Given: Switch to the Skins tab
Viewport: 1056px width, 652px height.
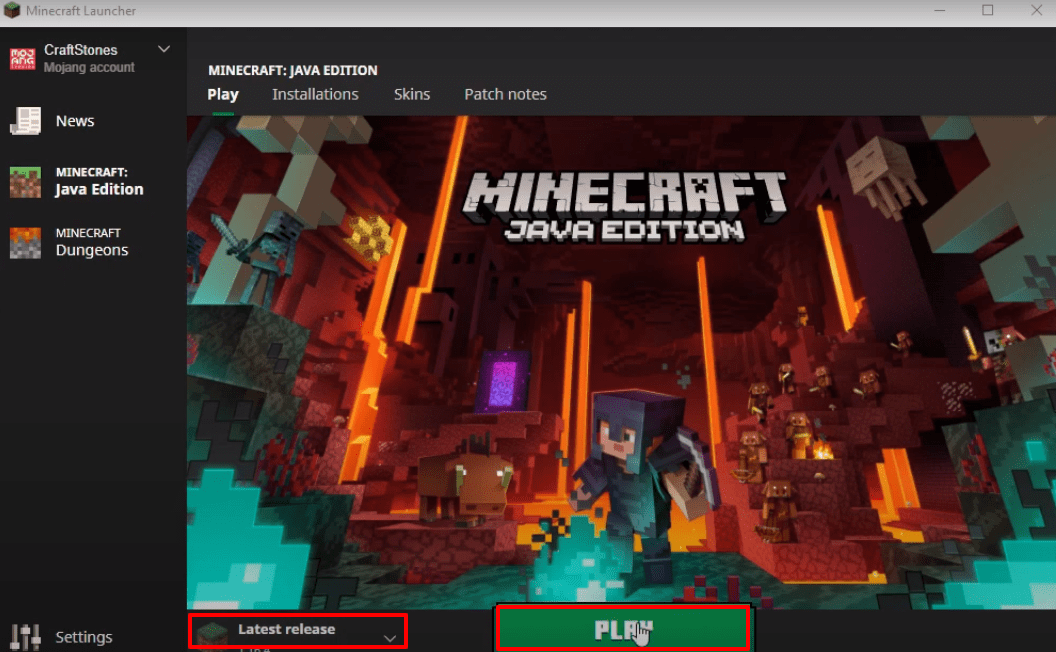Looking at the screenshot, I should [x=411, y=94].
